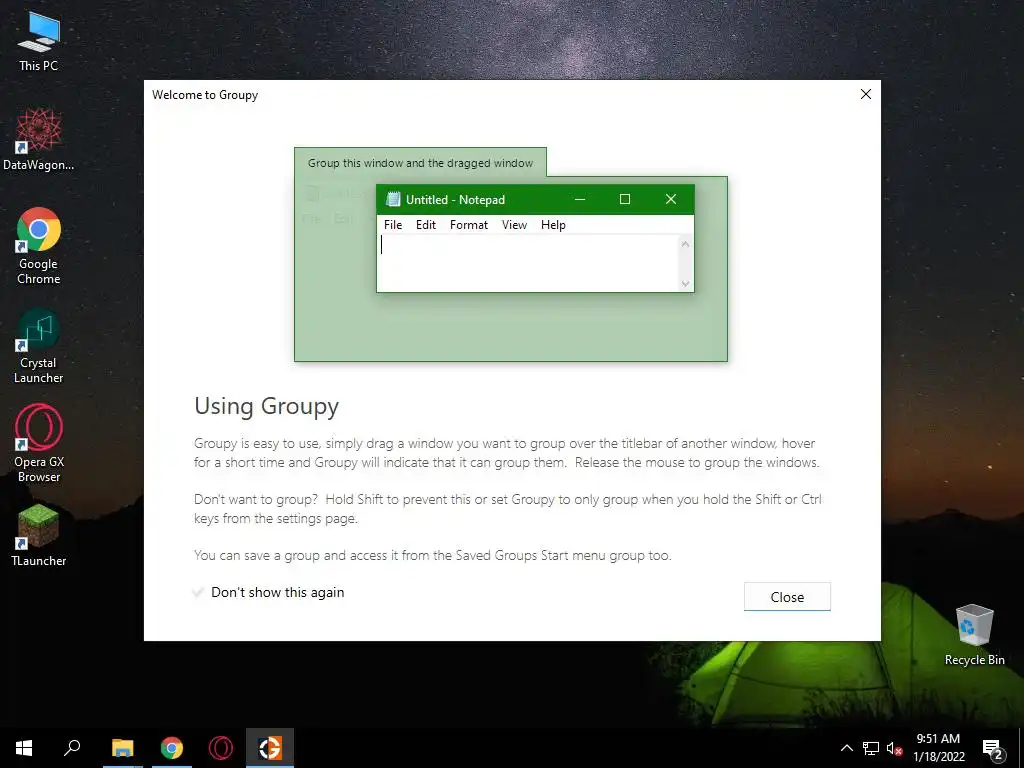Open File menu in Notepad illustration
Screen dimensions: 1024x768
(393, 225)
